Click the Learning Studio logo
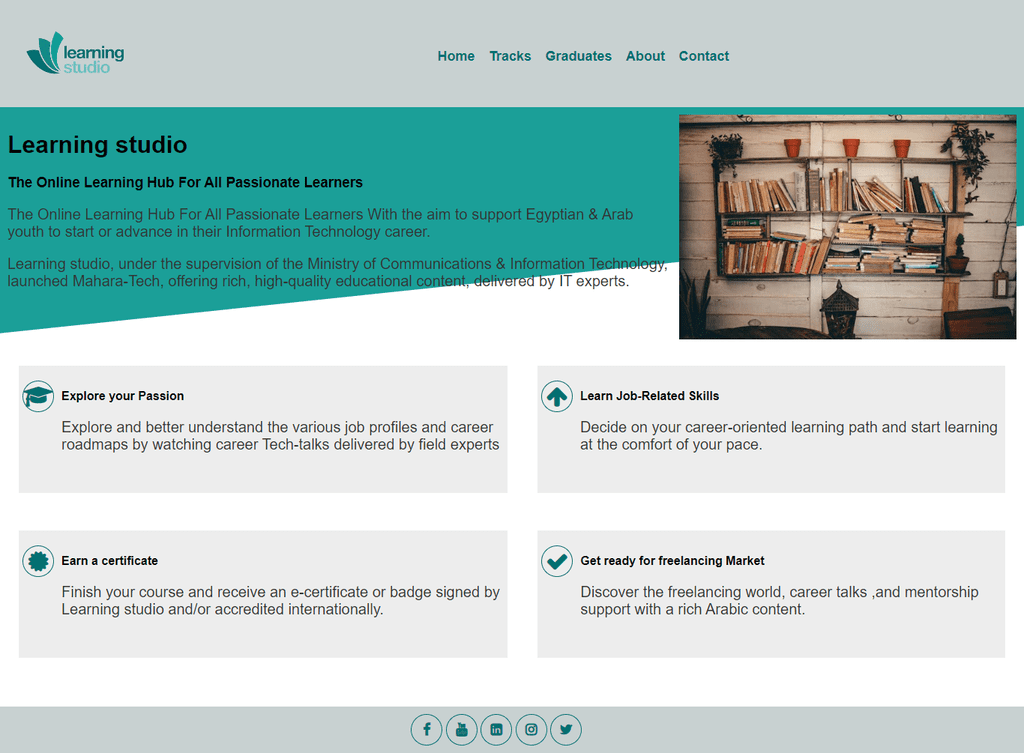The height and width of the screenshot is (753, 1024). coord(75,53)
